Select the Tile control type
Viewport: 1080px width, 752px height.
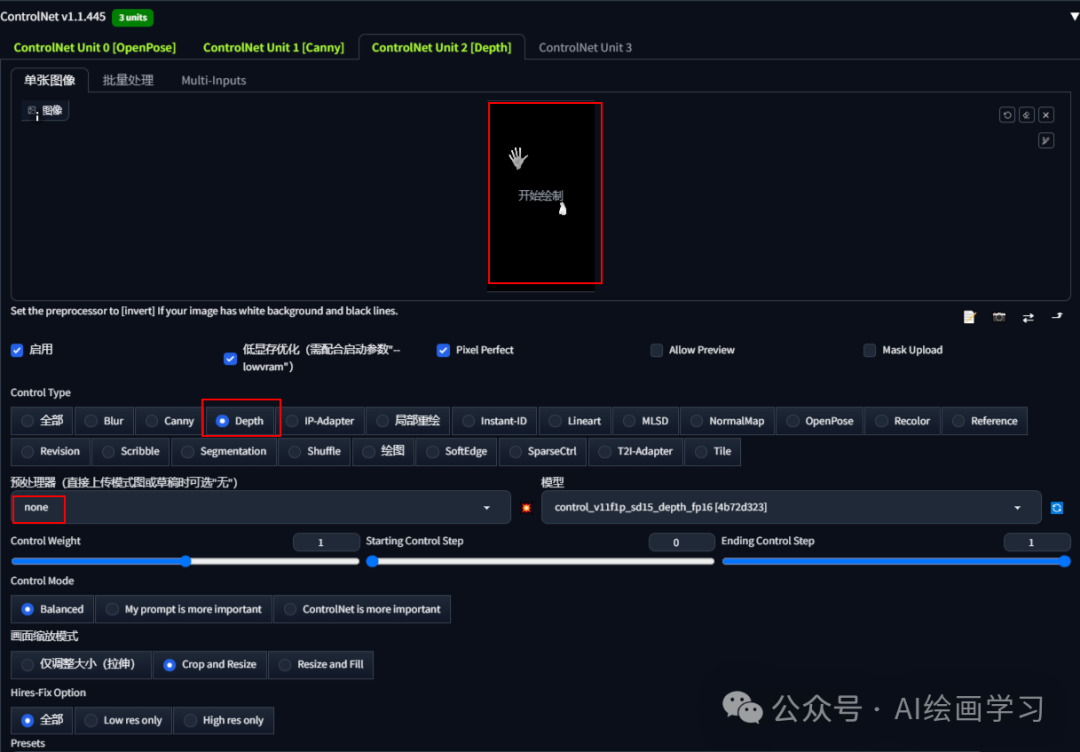point(712,452)
